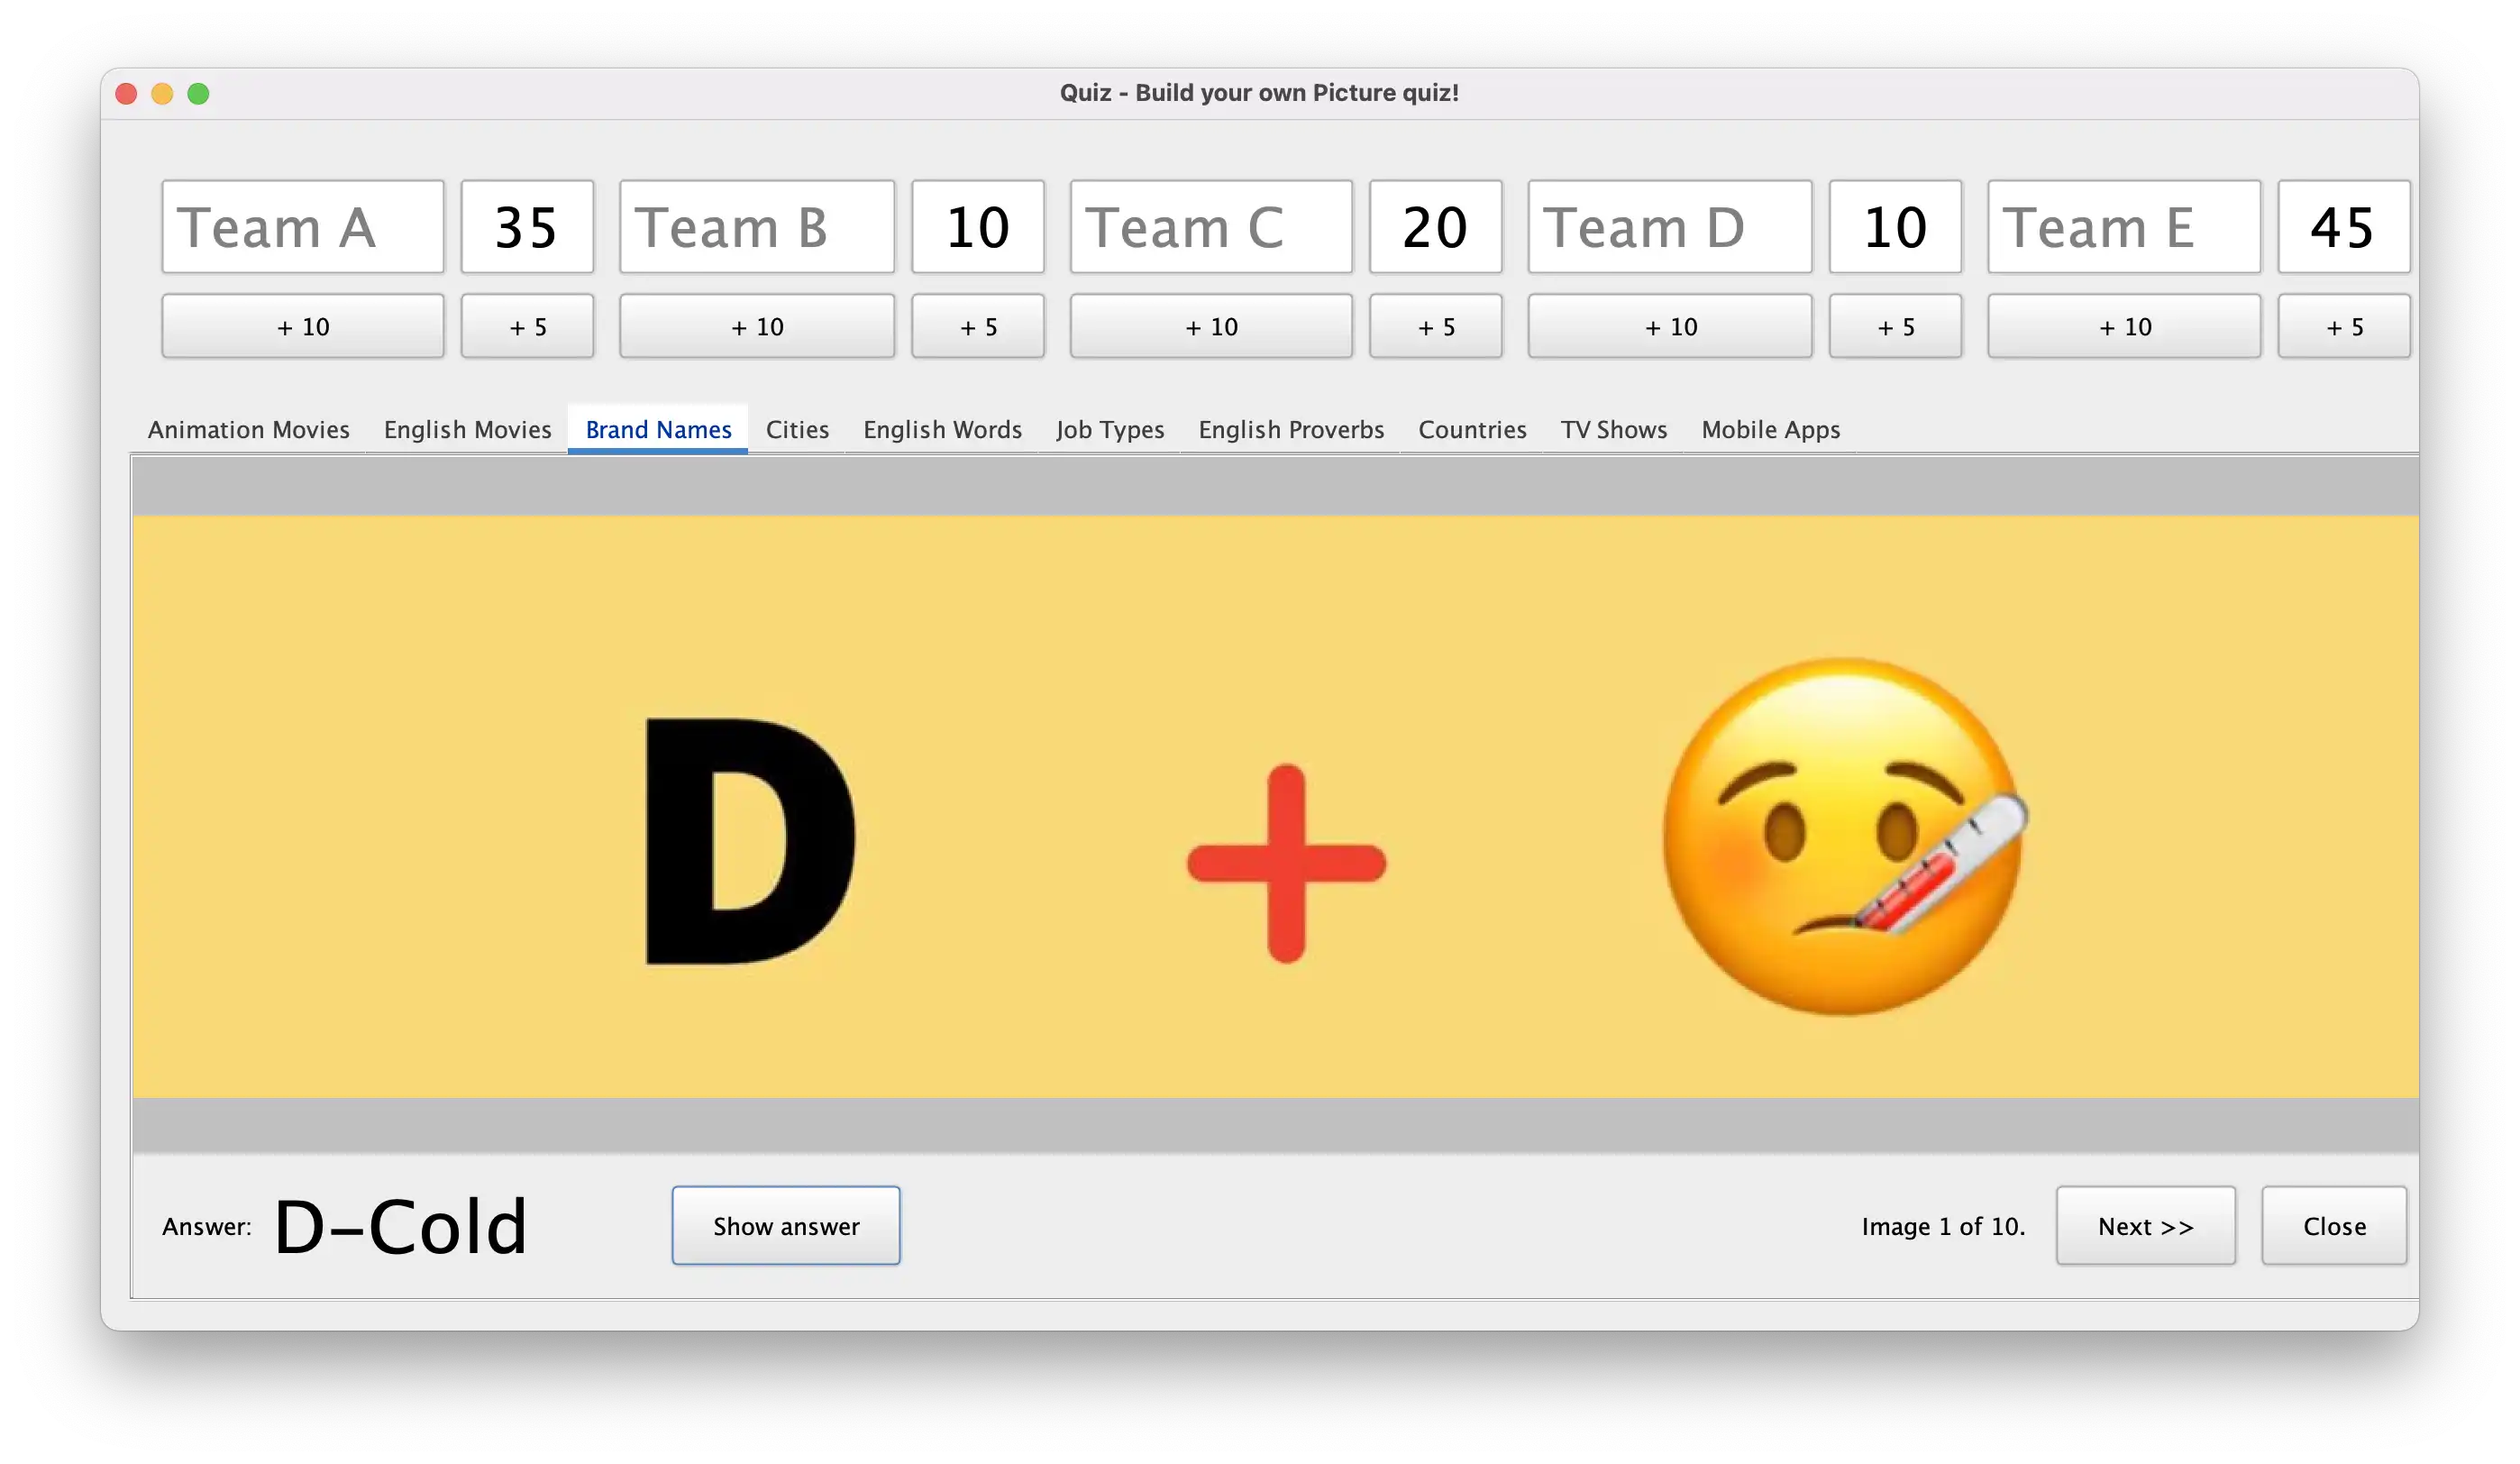Click the '+5' button for Team B

(981, 326)
